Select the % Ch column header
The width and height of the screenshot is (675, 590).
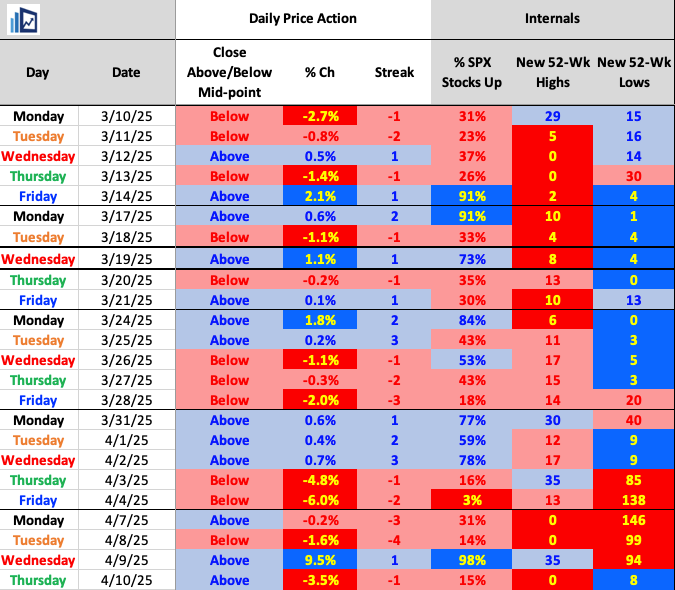(x=311, y=72)
